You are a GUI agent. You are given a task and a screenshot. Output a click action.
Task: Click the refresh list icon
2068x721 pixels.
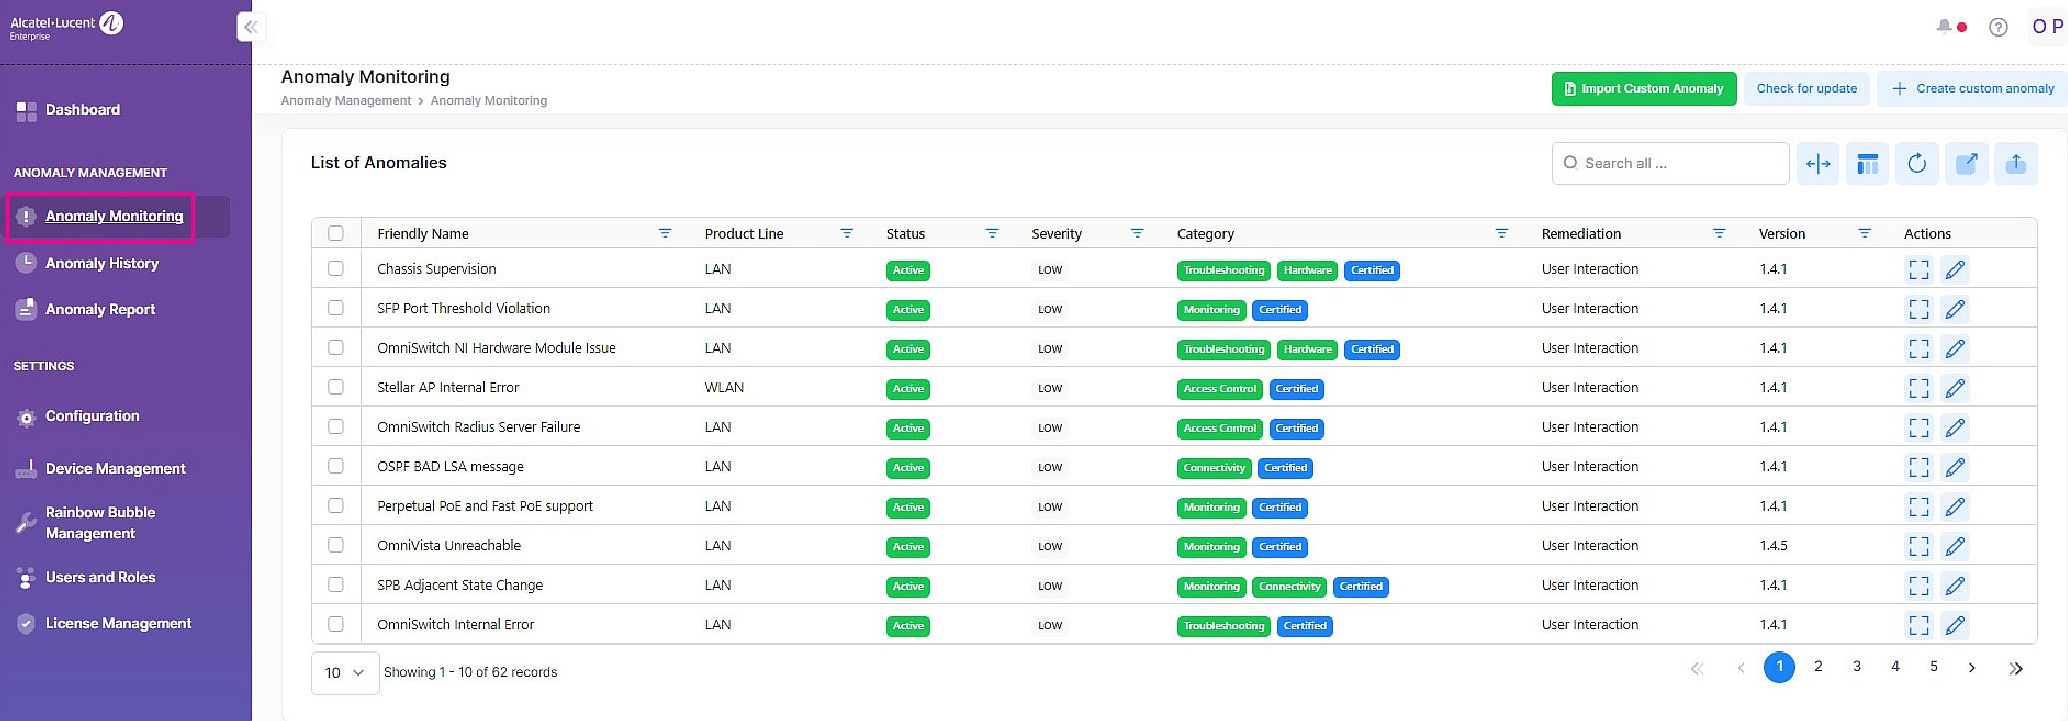click(1916, 163)
